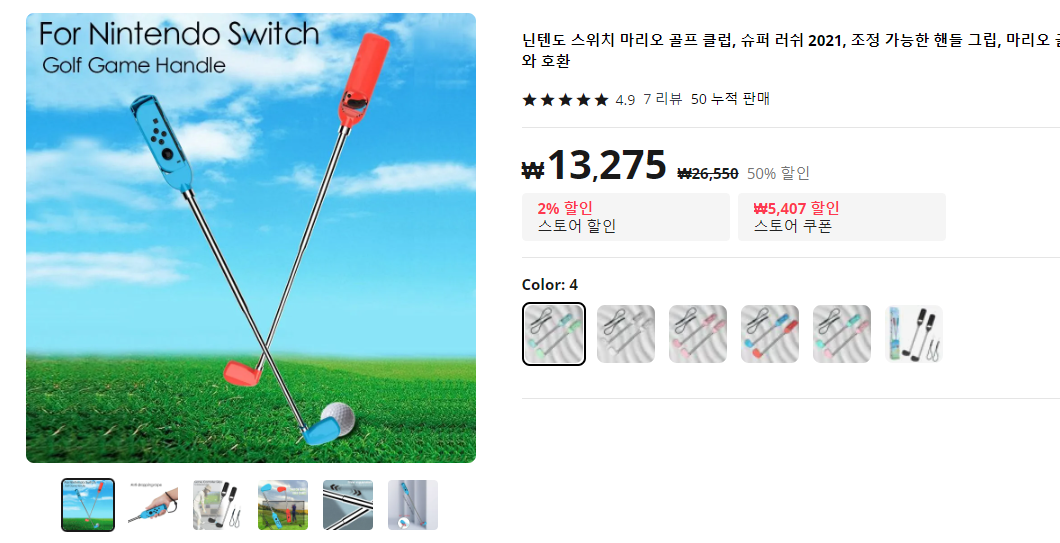Choose the second white color variant
This screenshot has width=1060, height=543.
pos(626,334)
